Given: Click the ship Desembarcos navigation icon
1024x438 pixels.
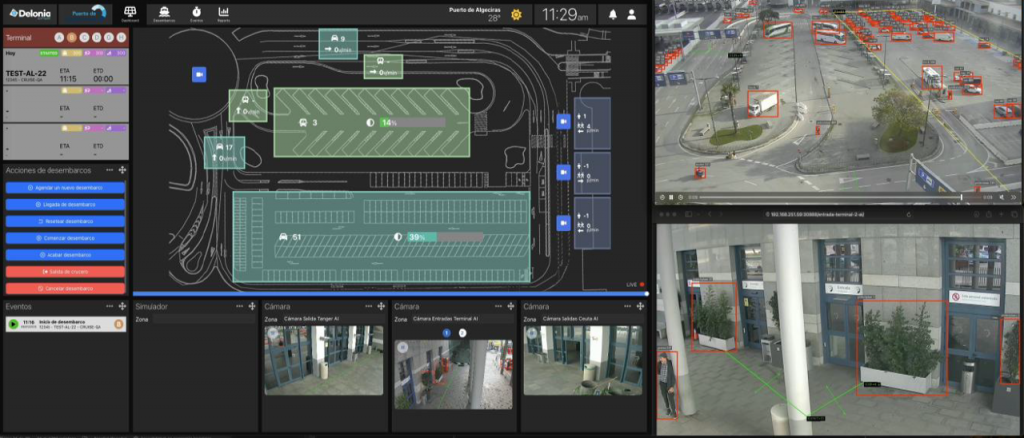Looking at the screenshot, I should coord(163,13).
